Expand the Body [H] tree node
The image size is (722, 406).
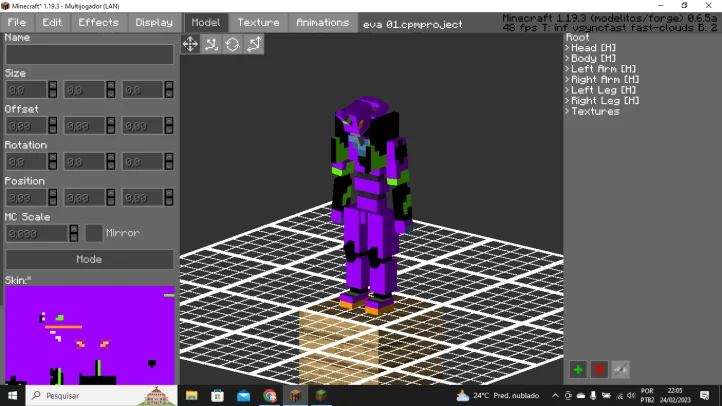tap(567, 58)
